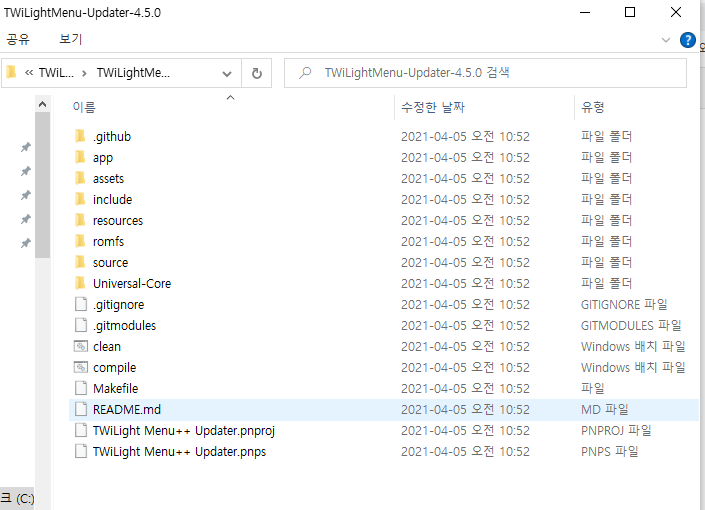This screenshot has width=705, height=510.
Task: Go to TWiL... breadcrumb folder
Action: (x=56, y=73)
